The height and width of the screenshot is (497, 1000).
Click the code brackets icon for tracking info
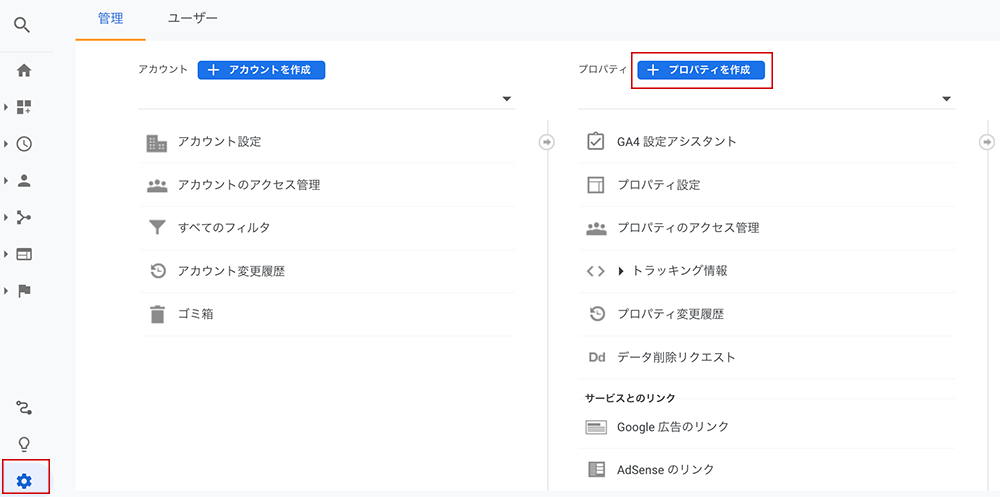596,271
